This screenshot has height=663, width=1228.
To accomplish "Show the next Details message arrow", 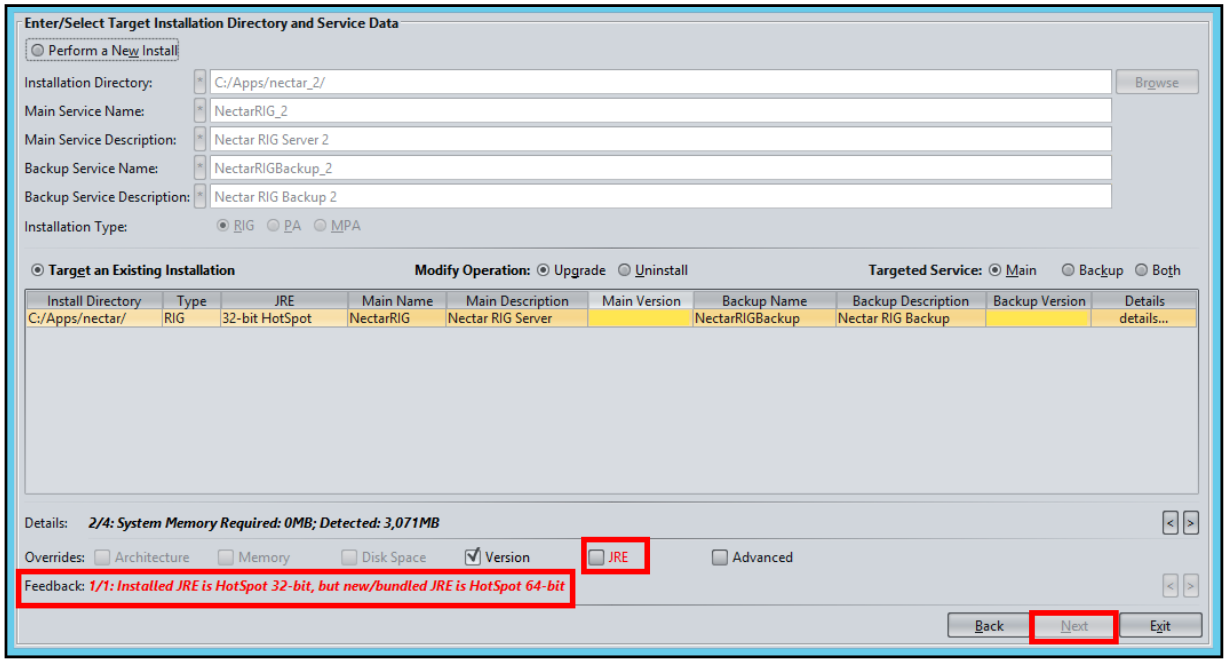I will click(1190, 522).
